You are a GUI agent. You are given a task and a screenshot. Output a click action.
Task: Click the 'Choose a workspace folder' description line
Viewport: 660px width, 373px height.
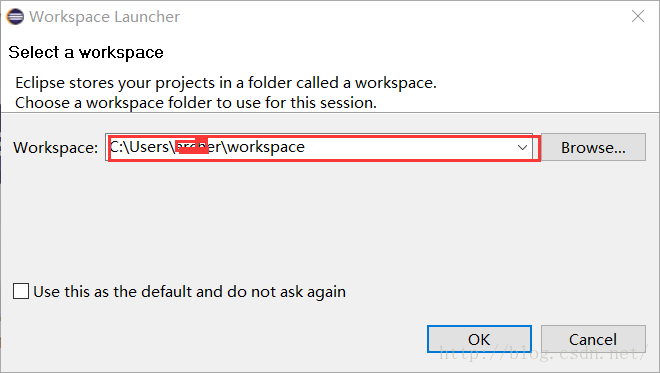196,103
